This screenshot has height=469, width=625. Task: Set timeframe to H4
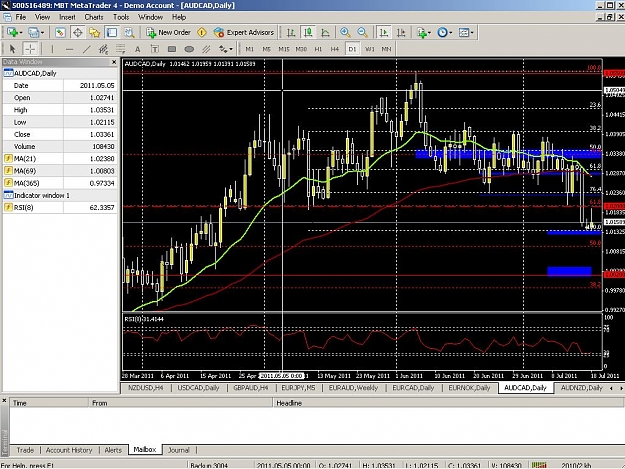(335, 49)
